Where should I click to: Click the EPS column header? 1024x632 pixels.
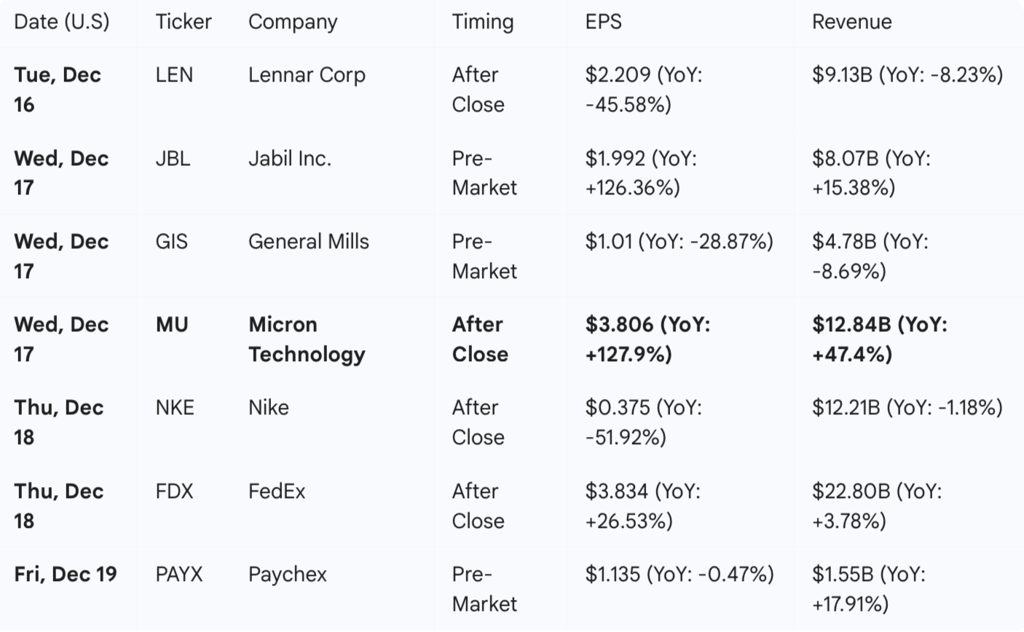[x=603, y=22]
